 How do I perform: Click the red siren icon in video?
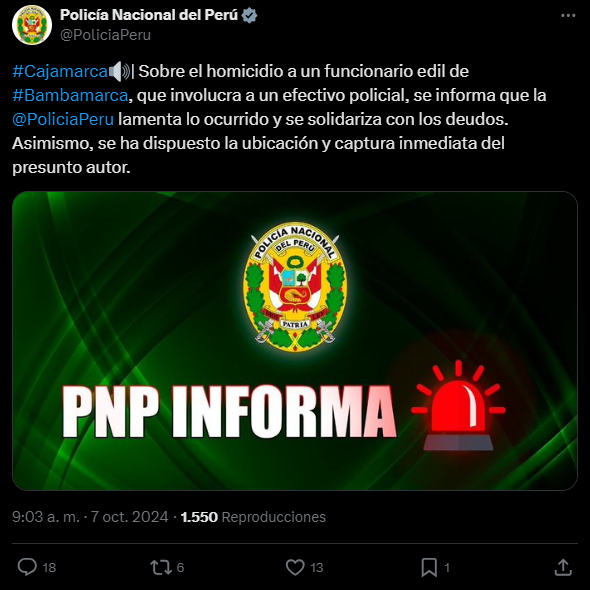coord(458,405)
